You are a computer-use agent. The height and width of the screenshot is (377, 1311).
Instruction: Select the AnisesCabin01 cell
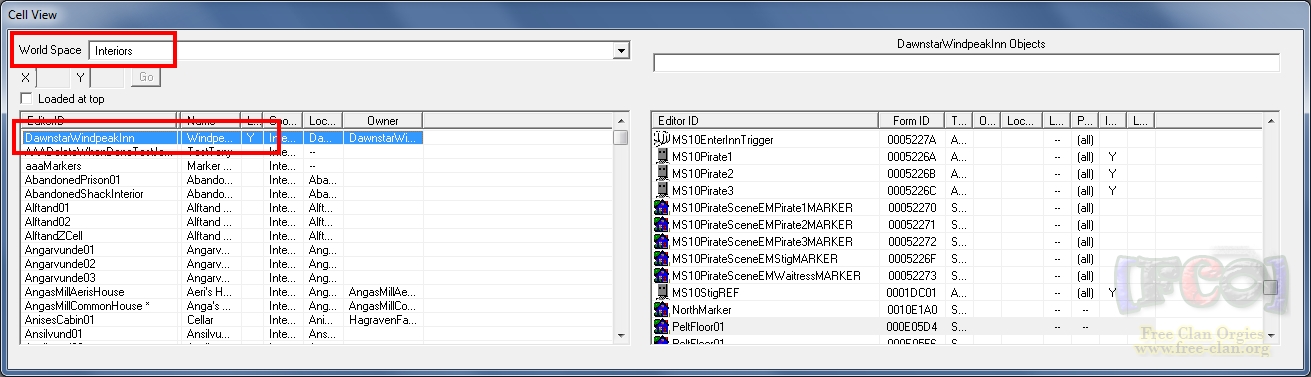(x=59, y=319)
